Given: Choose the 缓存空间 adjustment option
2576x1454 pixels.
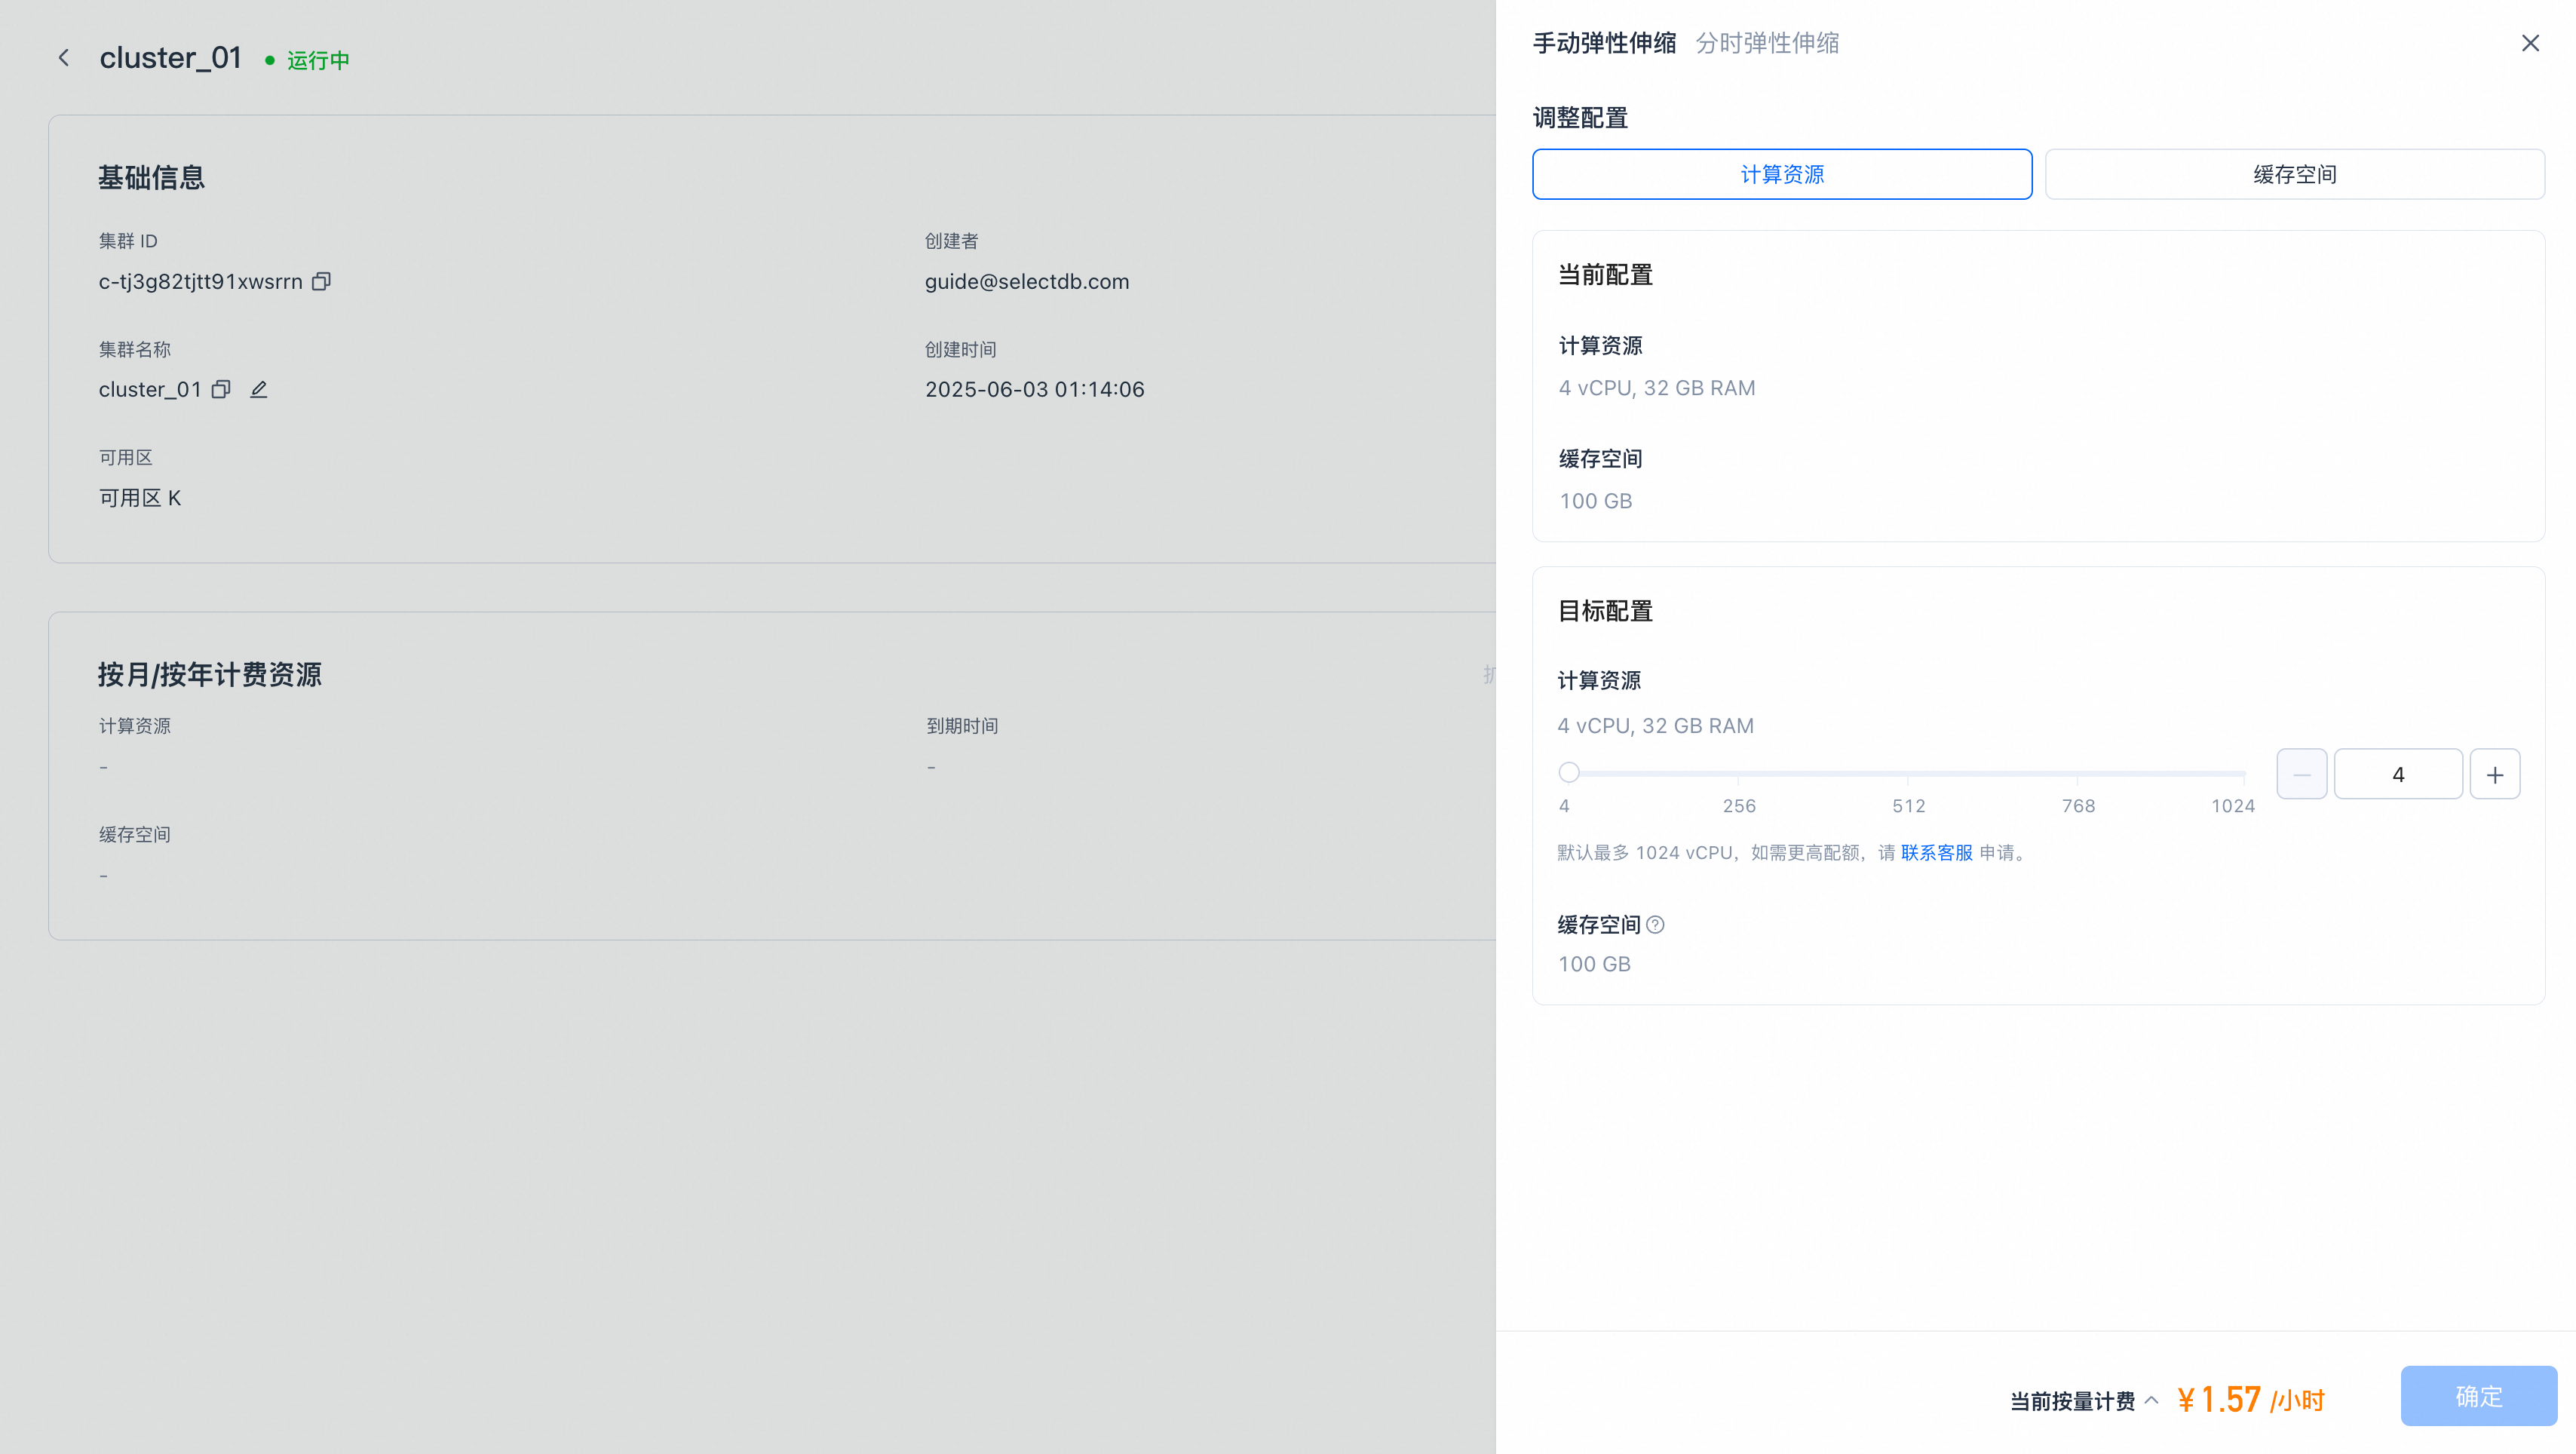Looking at the screenshot, I should tap(2294, 174).
